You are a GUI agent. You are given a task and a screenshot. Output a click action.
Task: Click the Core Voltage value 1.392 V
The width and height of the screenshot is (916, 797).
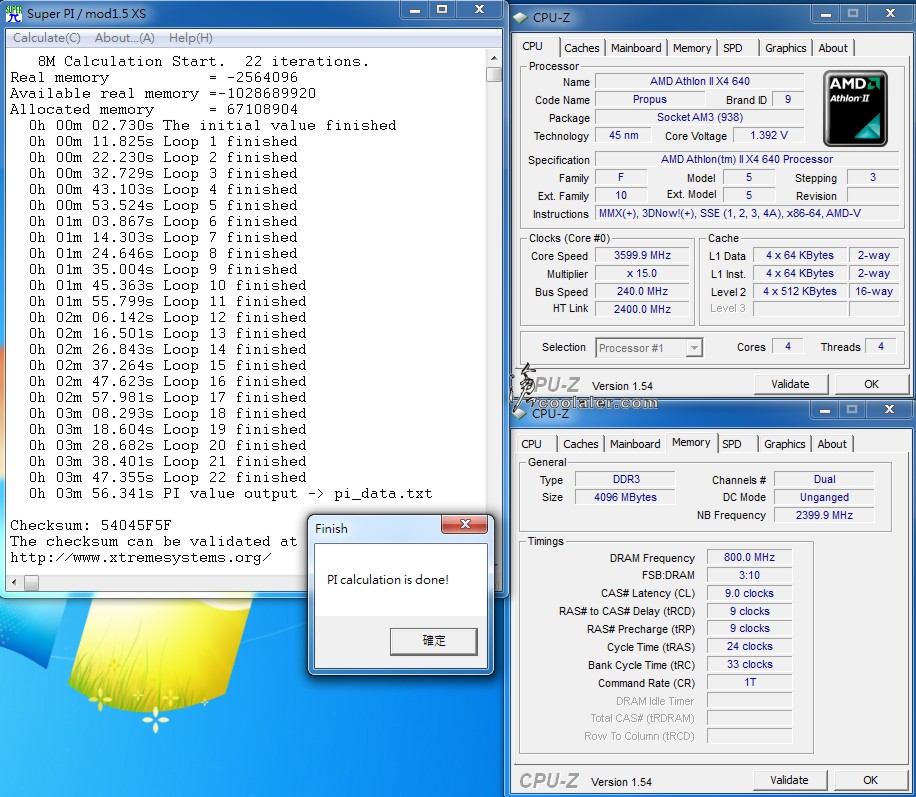[769, 136]
